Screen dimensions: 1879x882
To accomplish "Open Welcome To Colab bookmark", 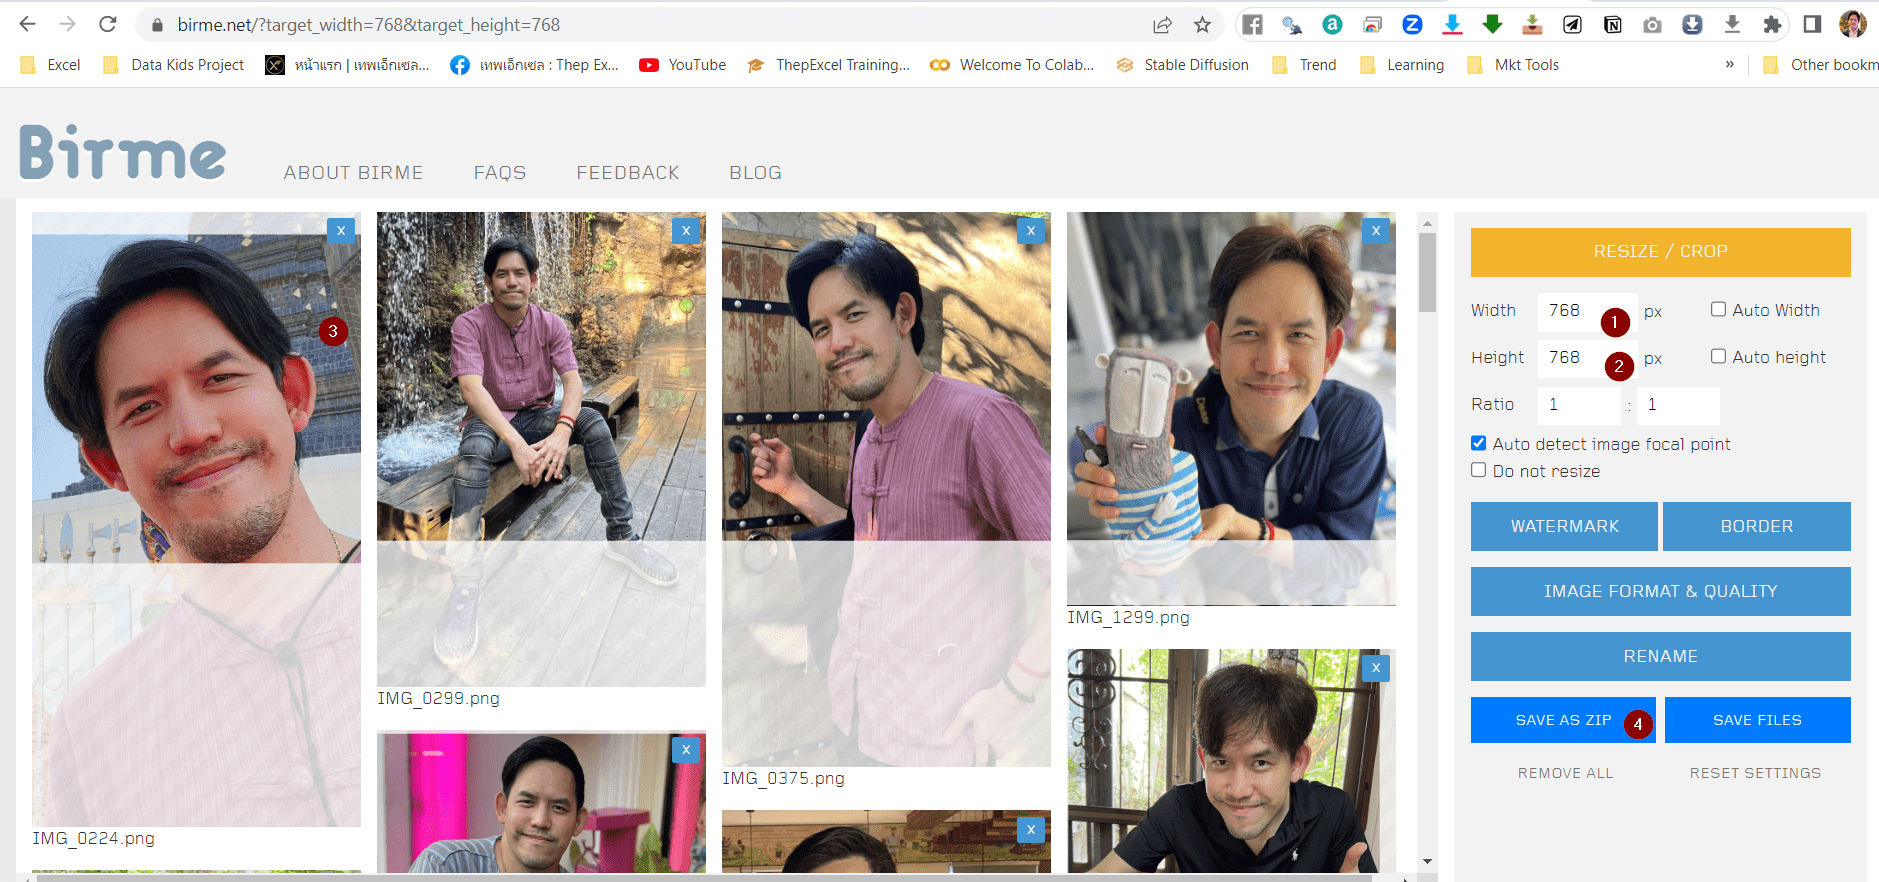I will click(1012, 65).
